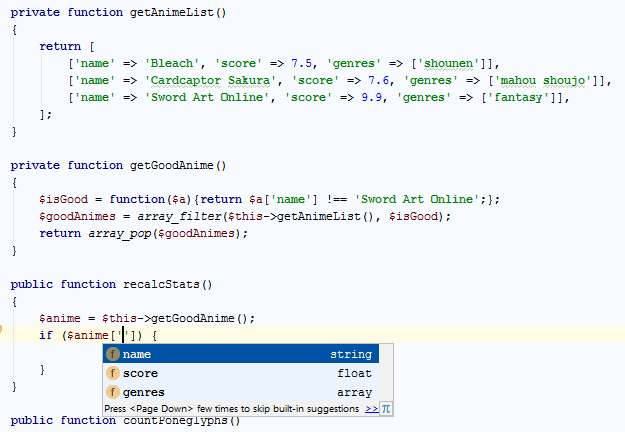
Task: Click the '>>' link in the popup hint
Action: click(x=371, y=408)
